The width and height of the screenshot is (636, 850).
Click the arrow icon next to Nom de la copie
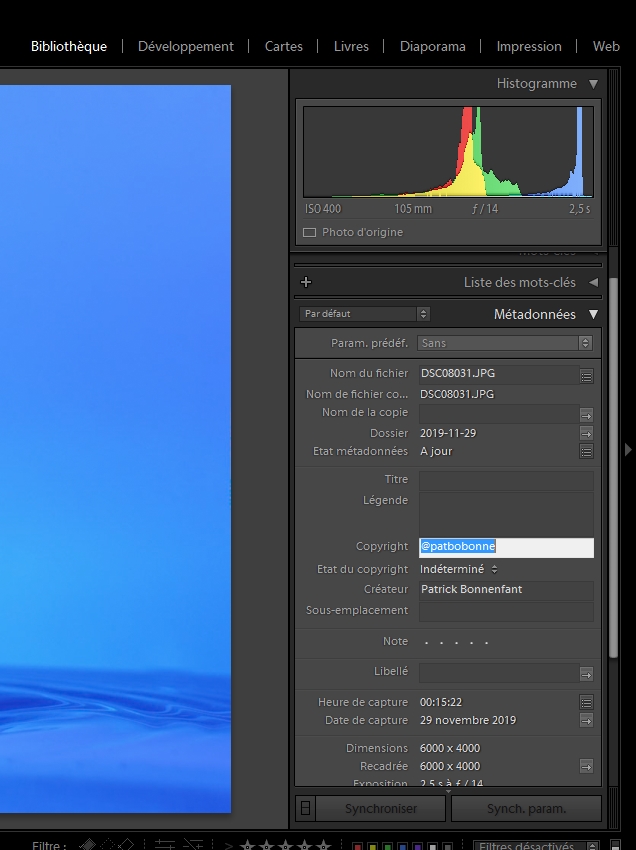pyautogui.click(x=586, y=413)
